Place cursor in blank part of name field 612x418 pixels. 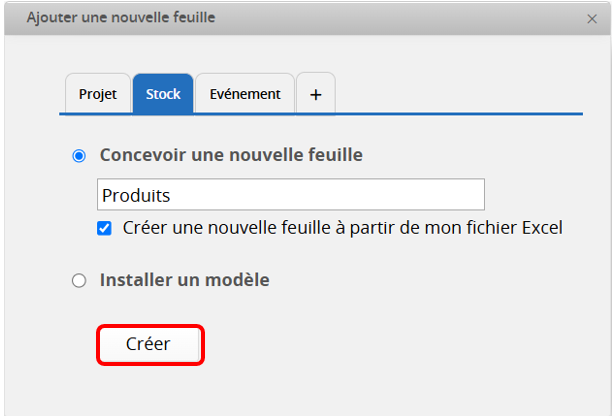[x=380, y=194]
